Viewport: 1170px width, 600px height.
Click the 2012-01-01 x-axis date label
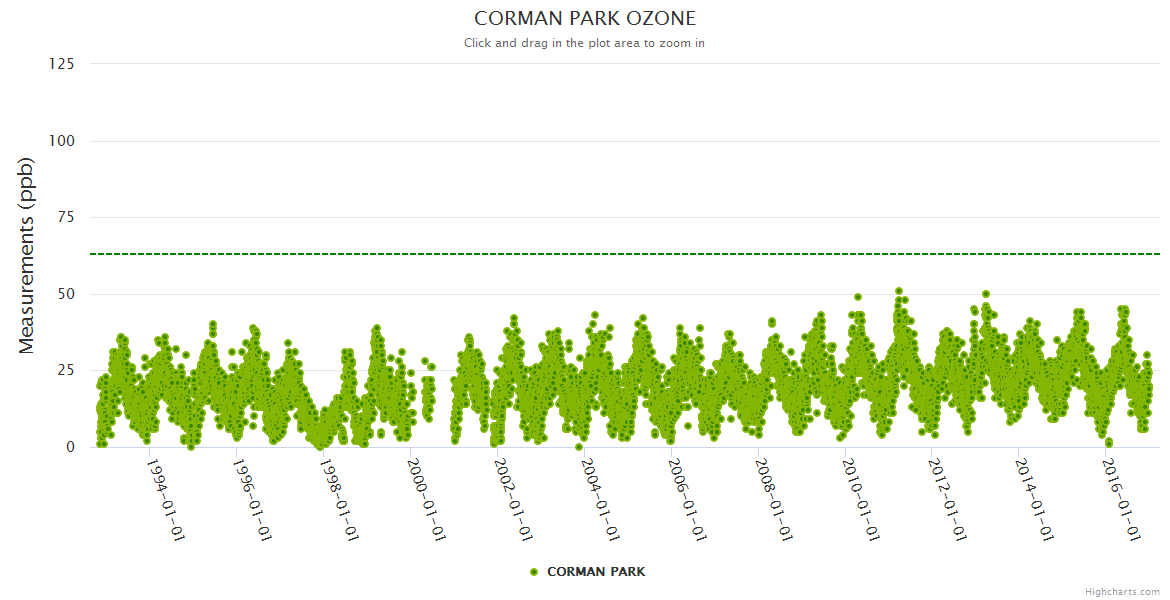948,499
